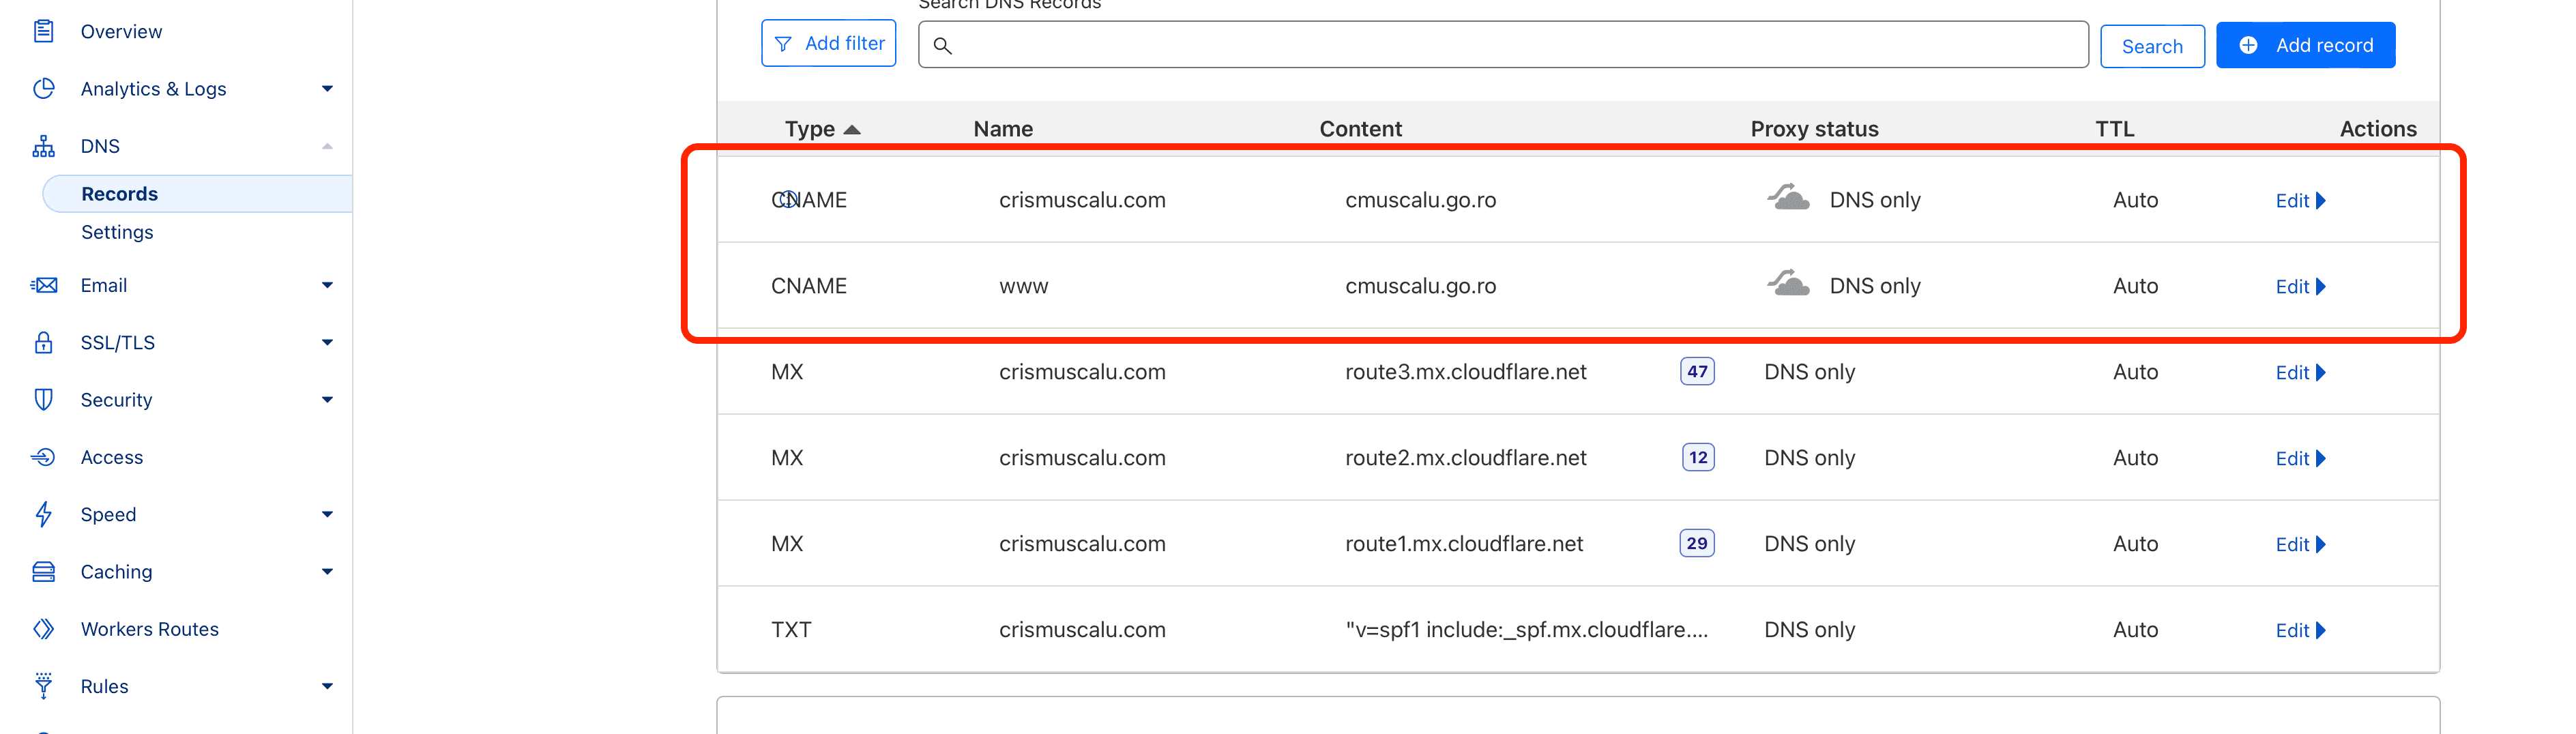2576x734 pixels.
Task: Edit the TXT spf record
Action: tap(2299, 630)
